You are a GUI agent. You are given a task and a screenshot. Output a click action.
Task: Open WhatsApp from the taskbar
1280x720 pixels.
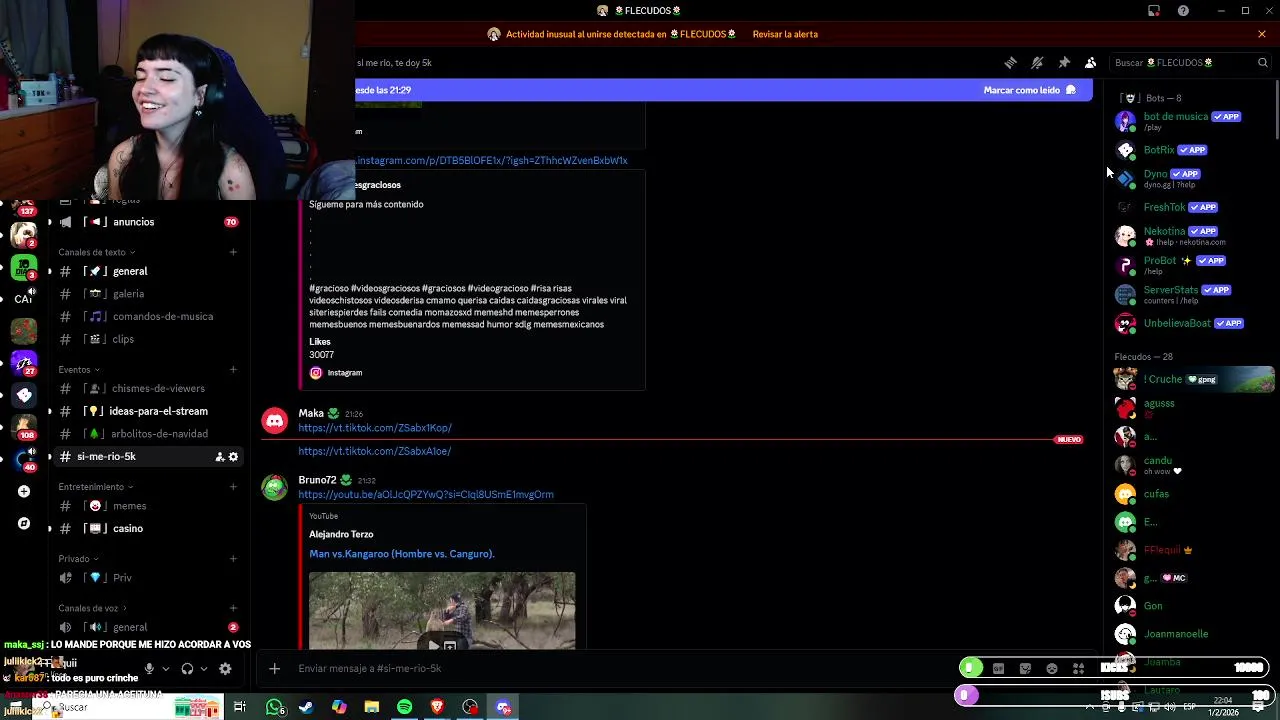click(x=274, y=707)
